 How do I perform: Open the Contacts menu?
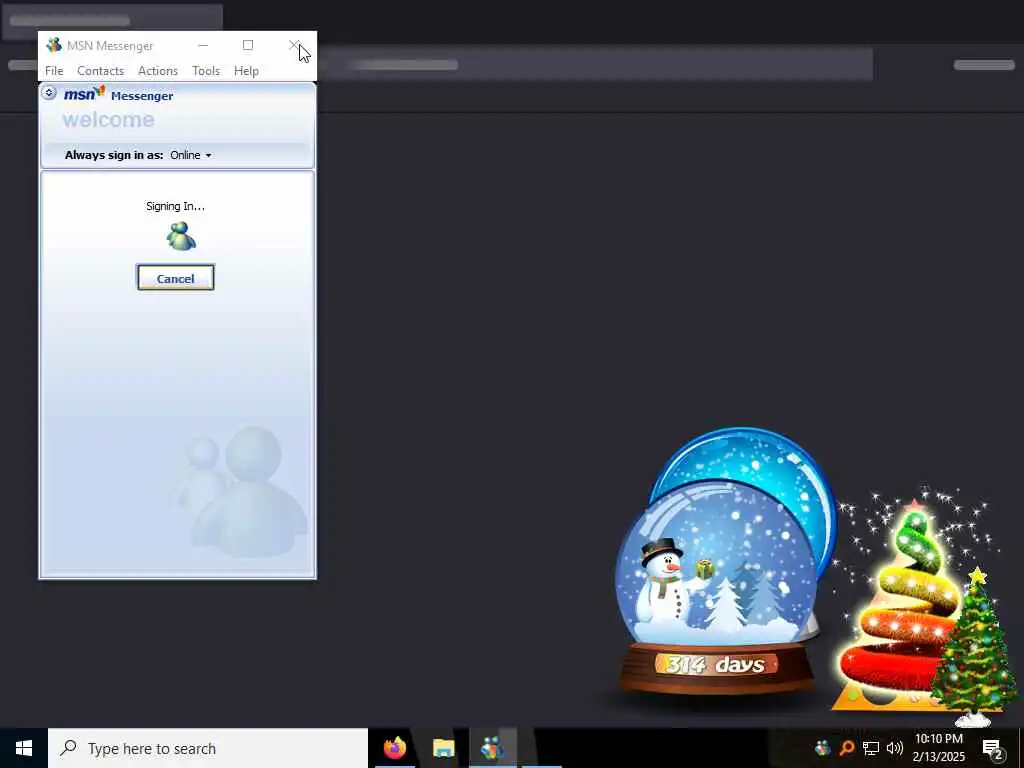[101, 71]
